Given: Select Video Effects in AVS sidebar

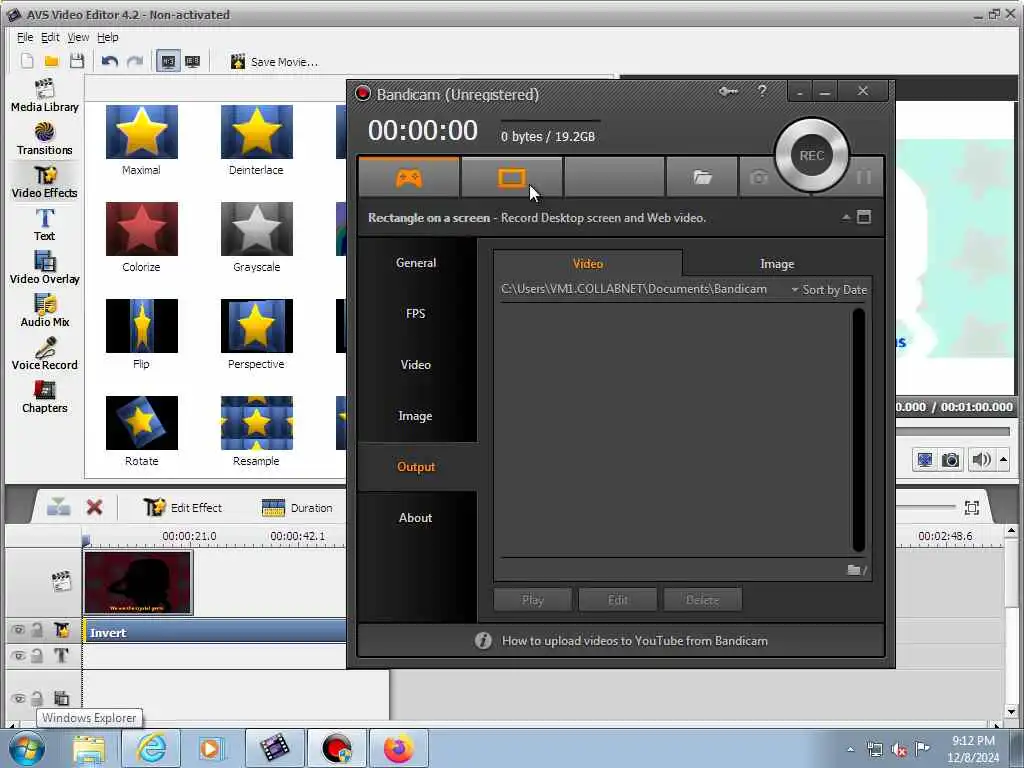Looking at the screenshot, I should tap(44, 182).
